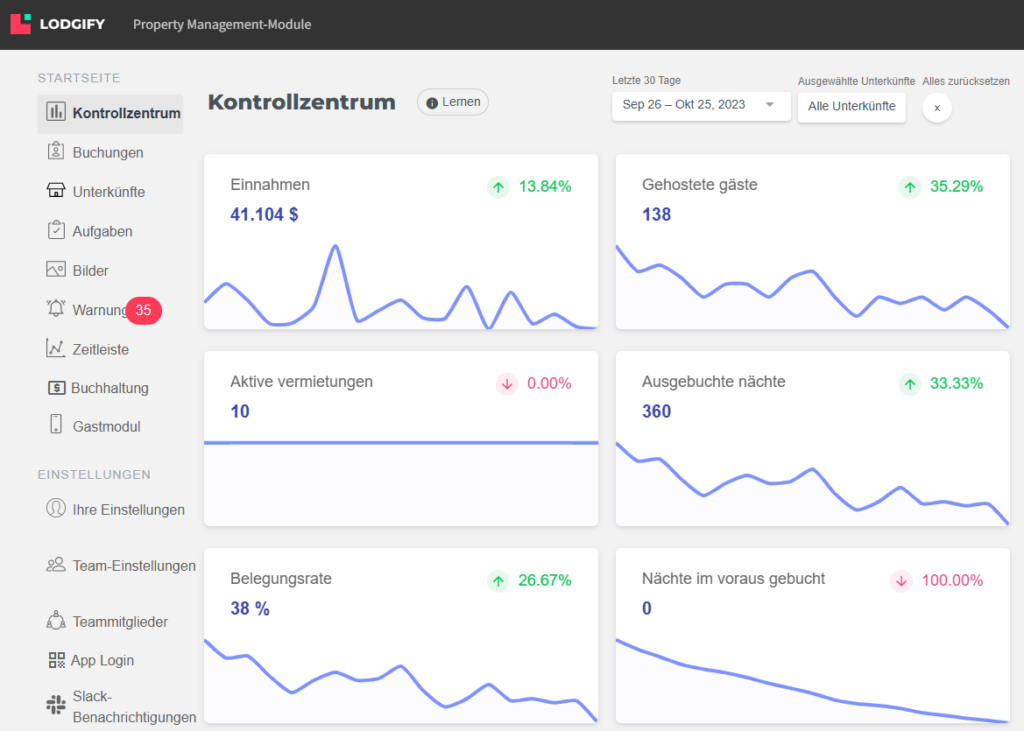This screenshot has height=731, width=1024.
Task: Click the 138 hosted guests value
Action: tap(656, 214)
